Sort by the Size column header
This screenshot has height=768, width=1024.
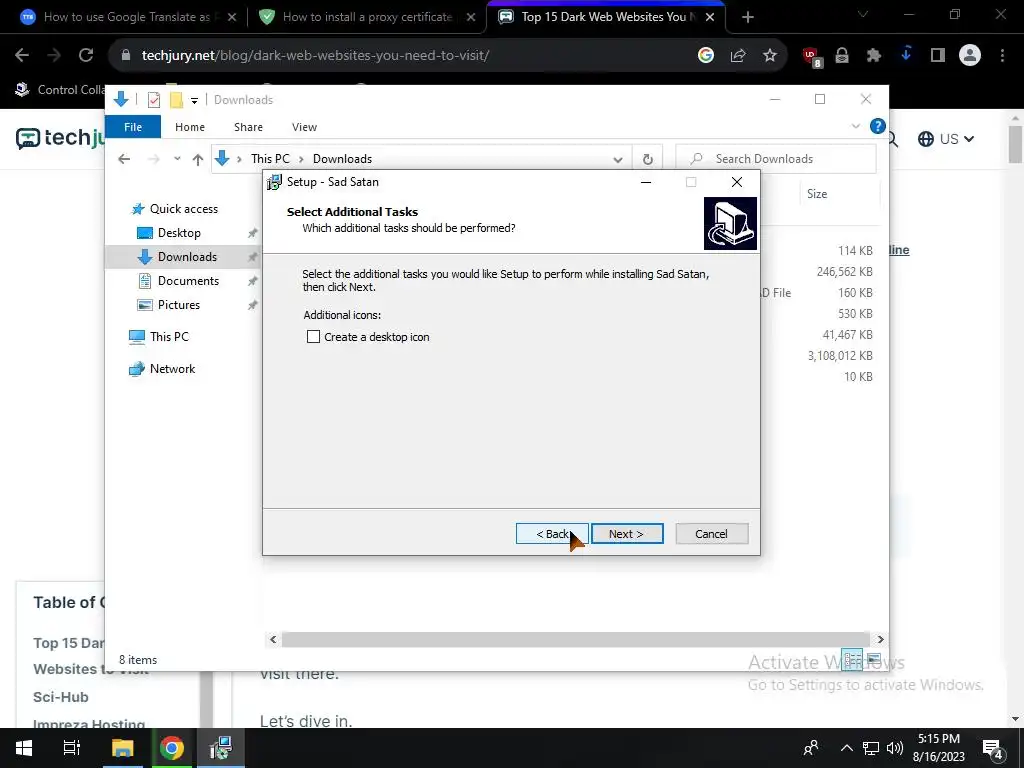pyautogui.click(x=816, y=194)
